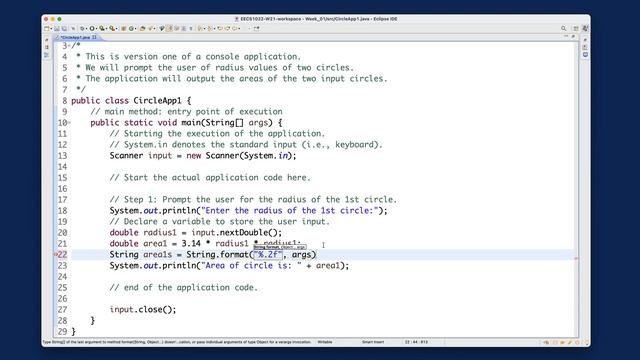The image size is (640, 360).
Task: Click "public class CircleApp1 {" on line 8
Action: click(x=131, y=100)
